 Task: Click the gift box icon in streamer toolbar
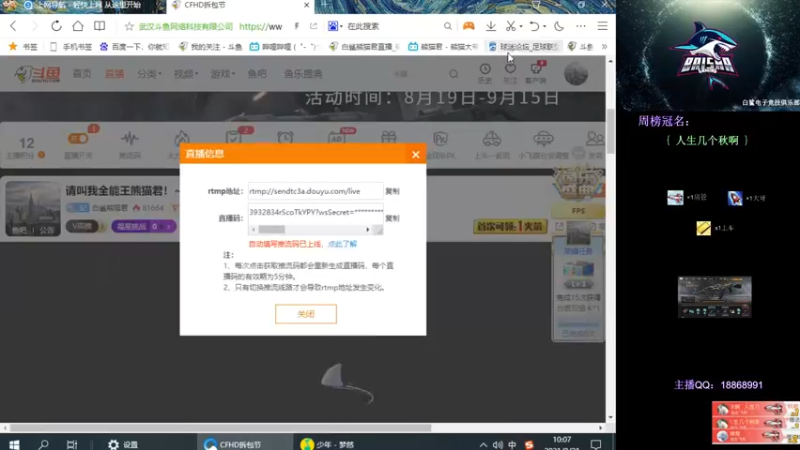pos(389,138)
